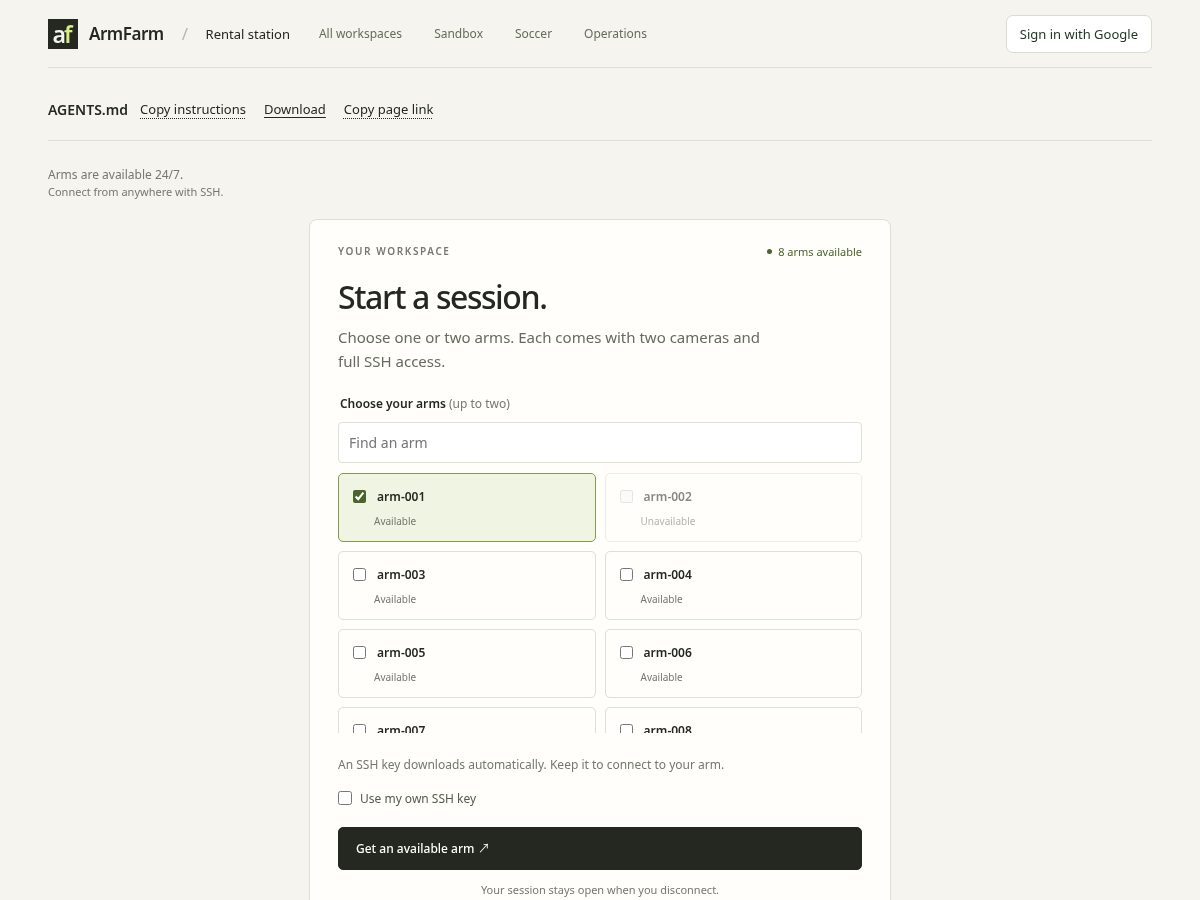Click the 8 arms available status
The width and height of the screenshot is (1200, 900).
(814, 252)
